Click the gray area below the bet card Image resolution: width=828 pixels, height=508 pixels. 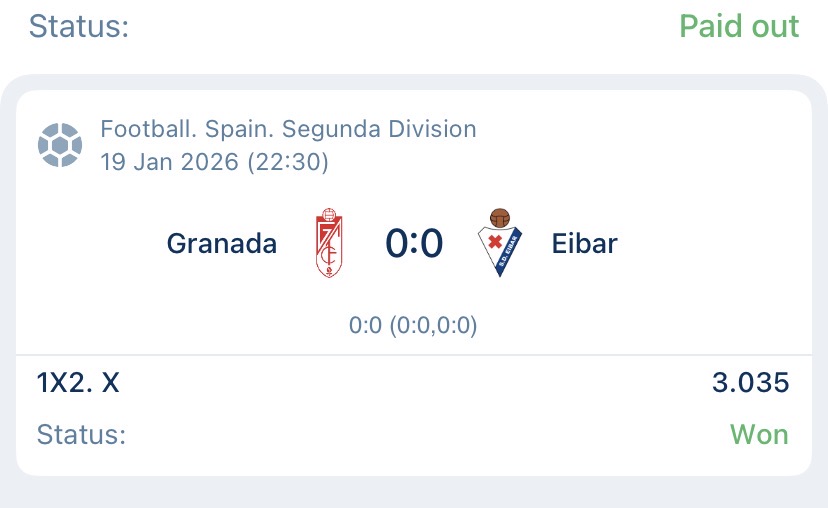(414, 493)
